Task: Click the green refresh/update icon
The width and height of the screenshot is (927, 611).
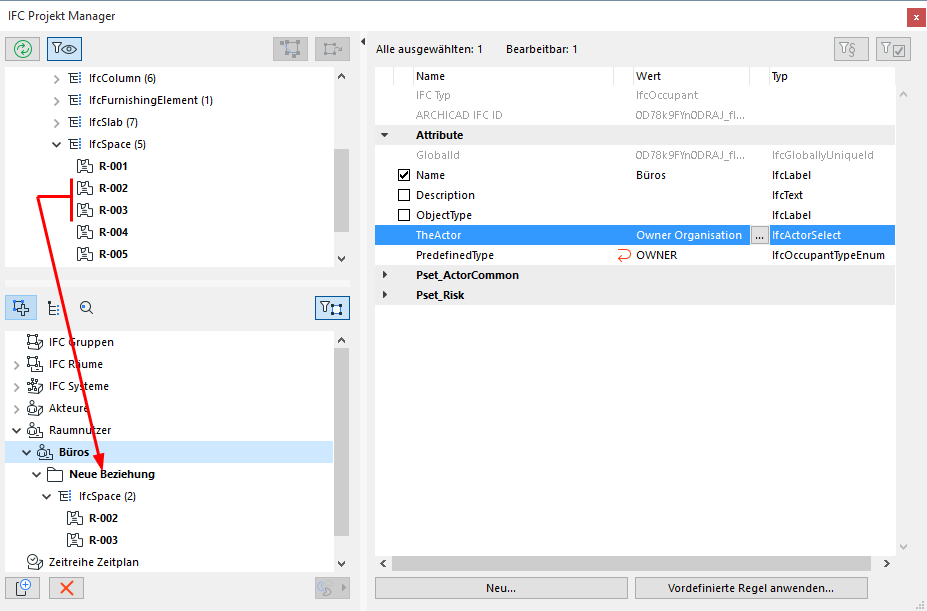Action: tap(22, 49)
